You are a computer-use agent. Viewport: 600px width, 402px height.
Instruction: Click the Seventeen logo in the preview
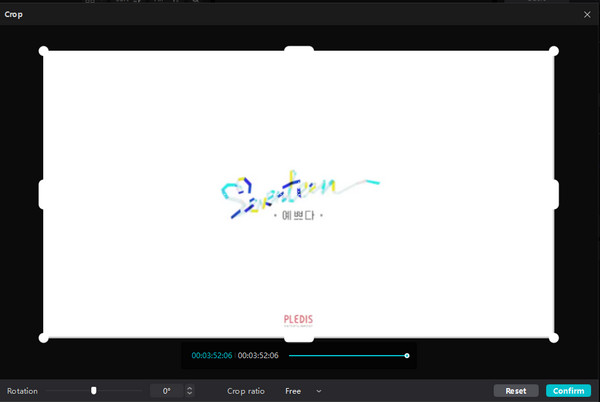tap(300, 195)
